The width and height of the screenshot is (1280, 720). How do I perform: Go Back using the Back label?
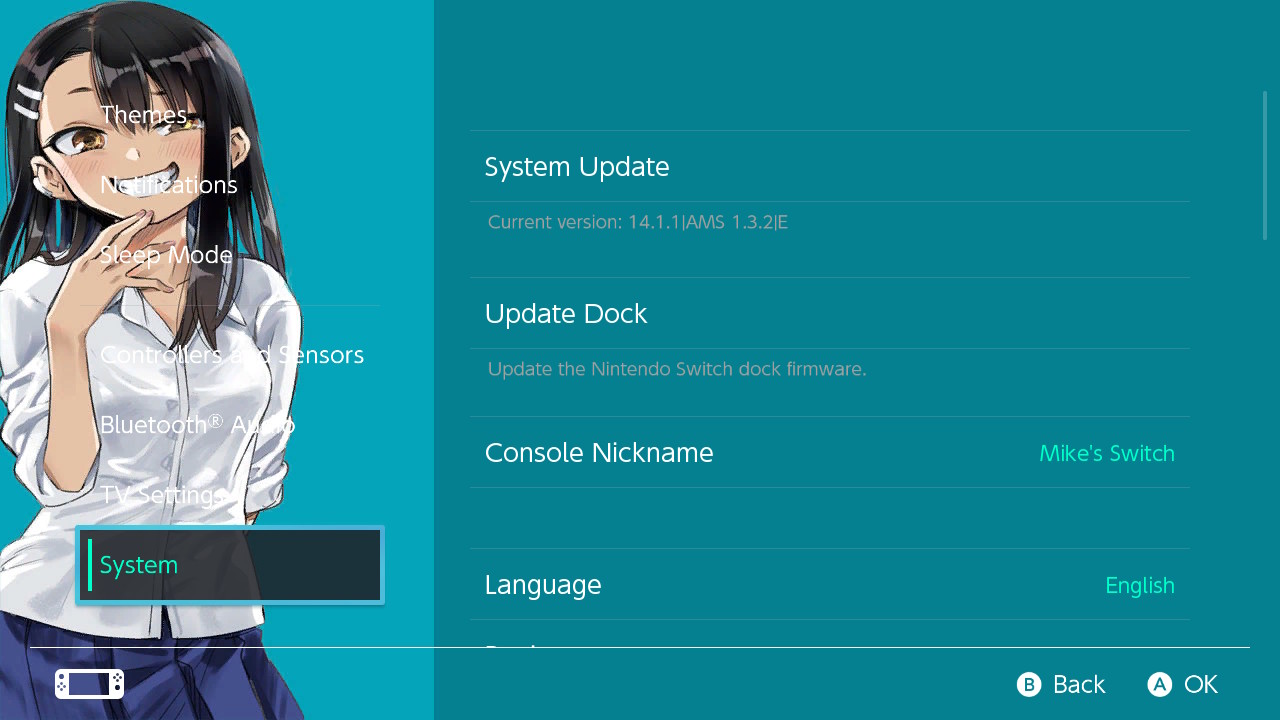(1079, 684)
